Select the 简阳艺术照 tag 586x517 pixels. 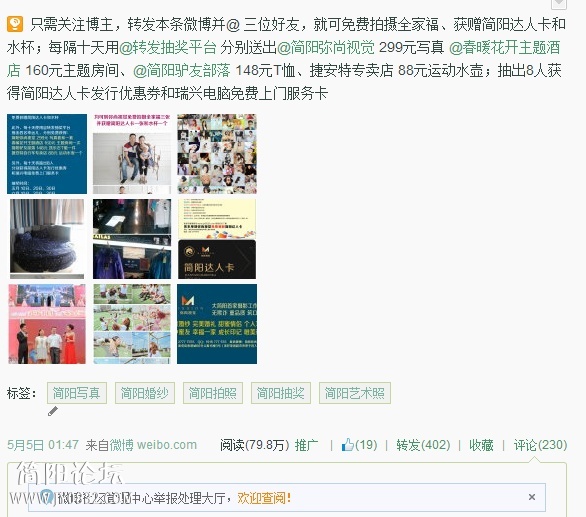tap(355, 393)
